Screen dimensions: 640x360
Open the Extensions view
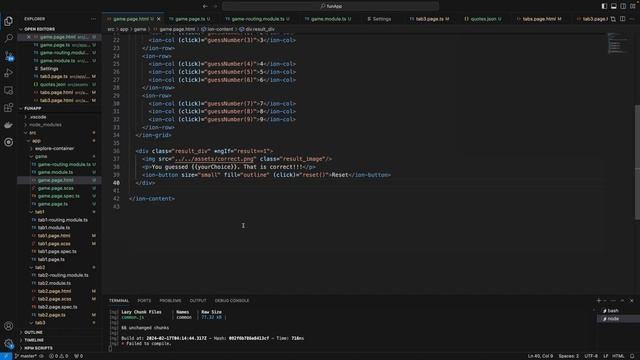click(x=9, y=107)
